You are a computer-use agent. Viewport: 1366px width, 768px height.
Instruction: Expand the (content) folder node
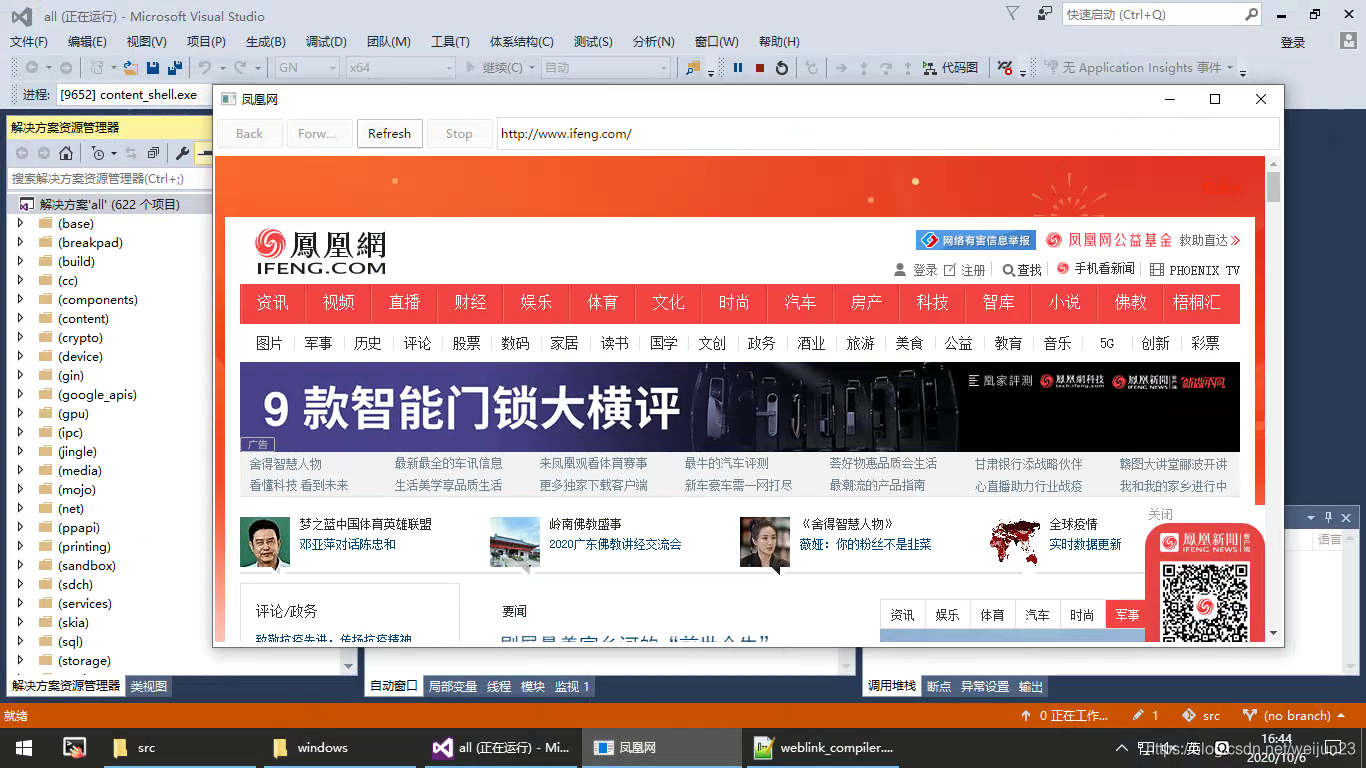pyautogui.click(x=20, y=319)
